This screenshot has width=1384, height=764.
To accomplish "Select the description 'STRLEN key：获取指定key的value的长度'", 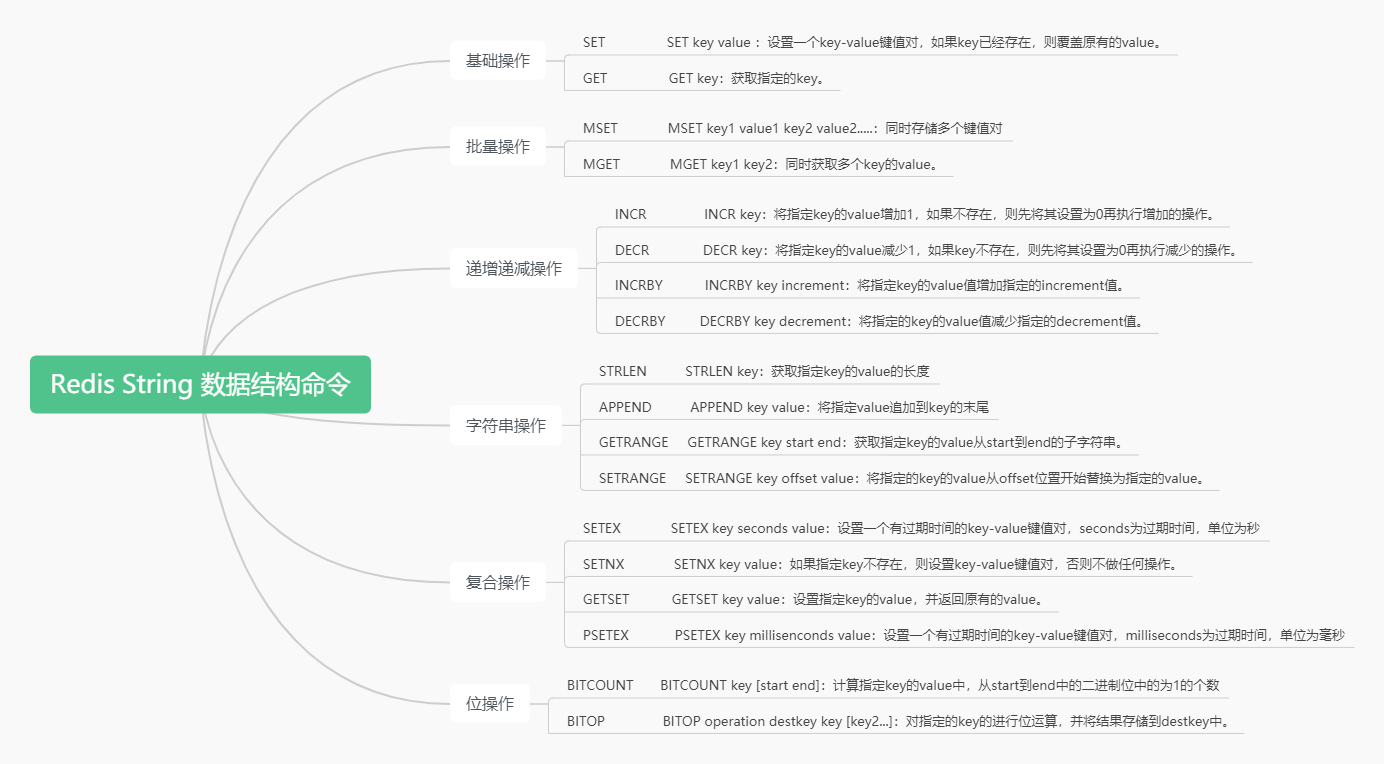I will [808, 371].
